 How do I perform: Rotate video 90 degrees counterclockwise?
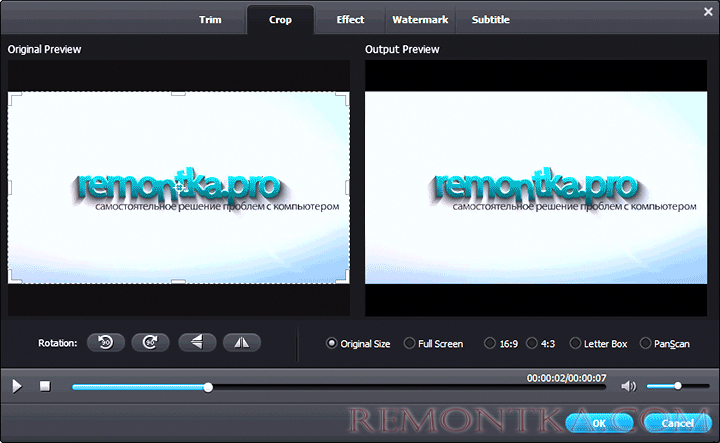click(x=106, y=342)
